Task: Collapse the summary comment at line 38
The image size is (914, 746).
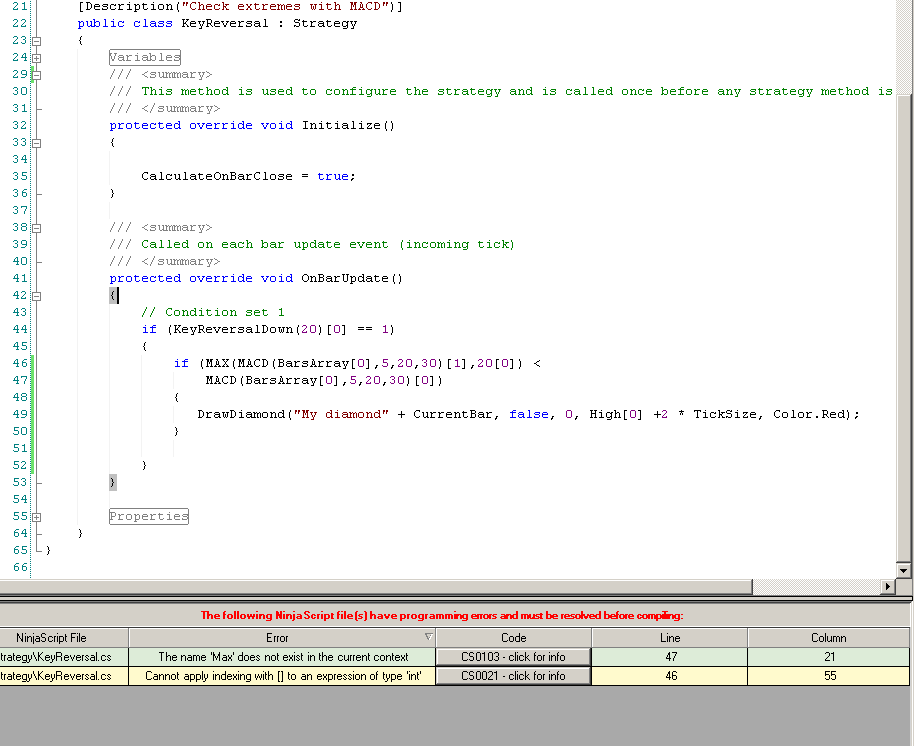Action: [36, 228]
